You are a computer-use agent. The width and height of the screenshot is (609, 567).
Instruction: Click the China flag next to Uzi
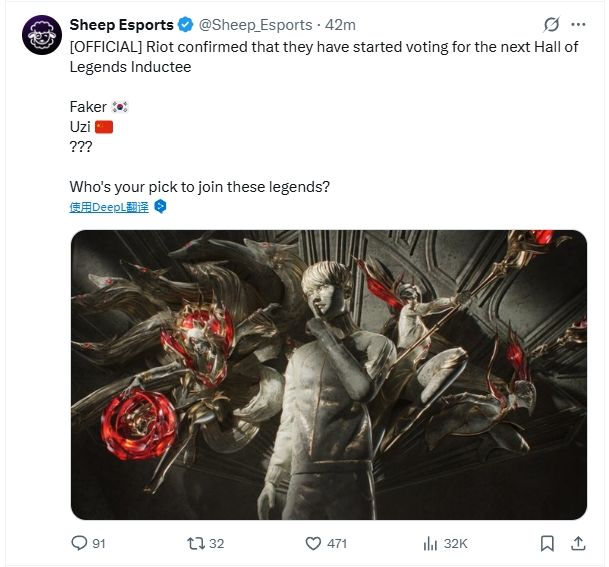(x=104, y=127)
